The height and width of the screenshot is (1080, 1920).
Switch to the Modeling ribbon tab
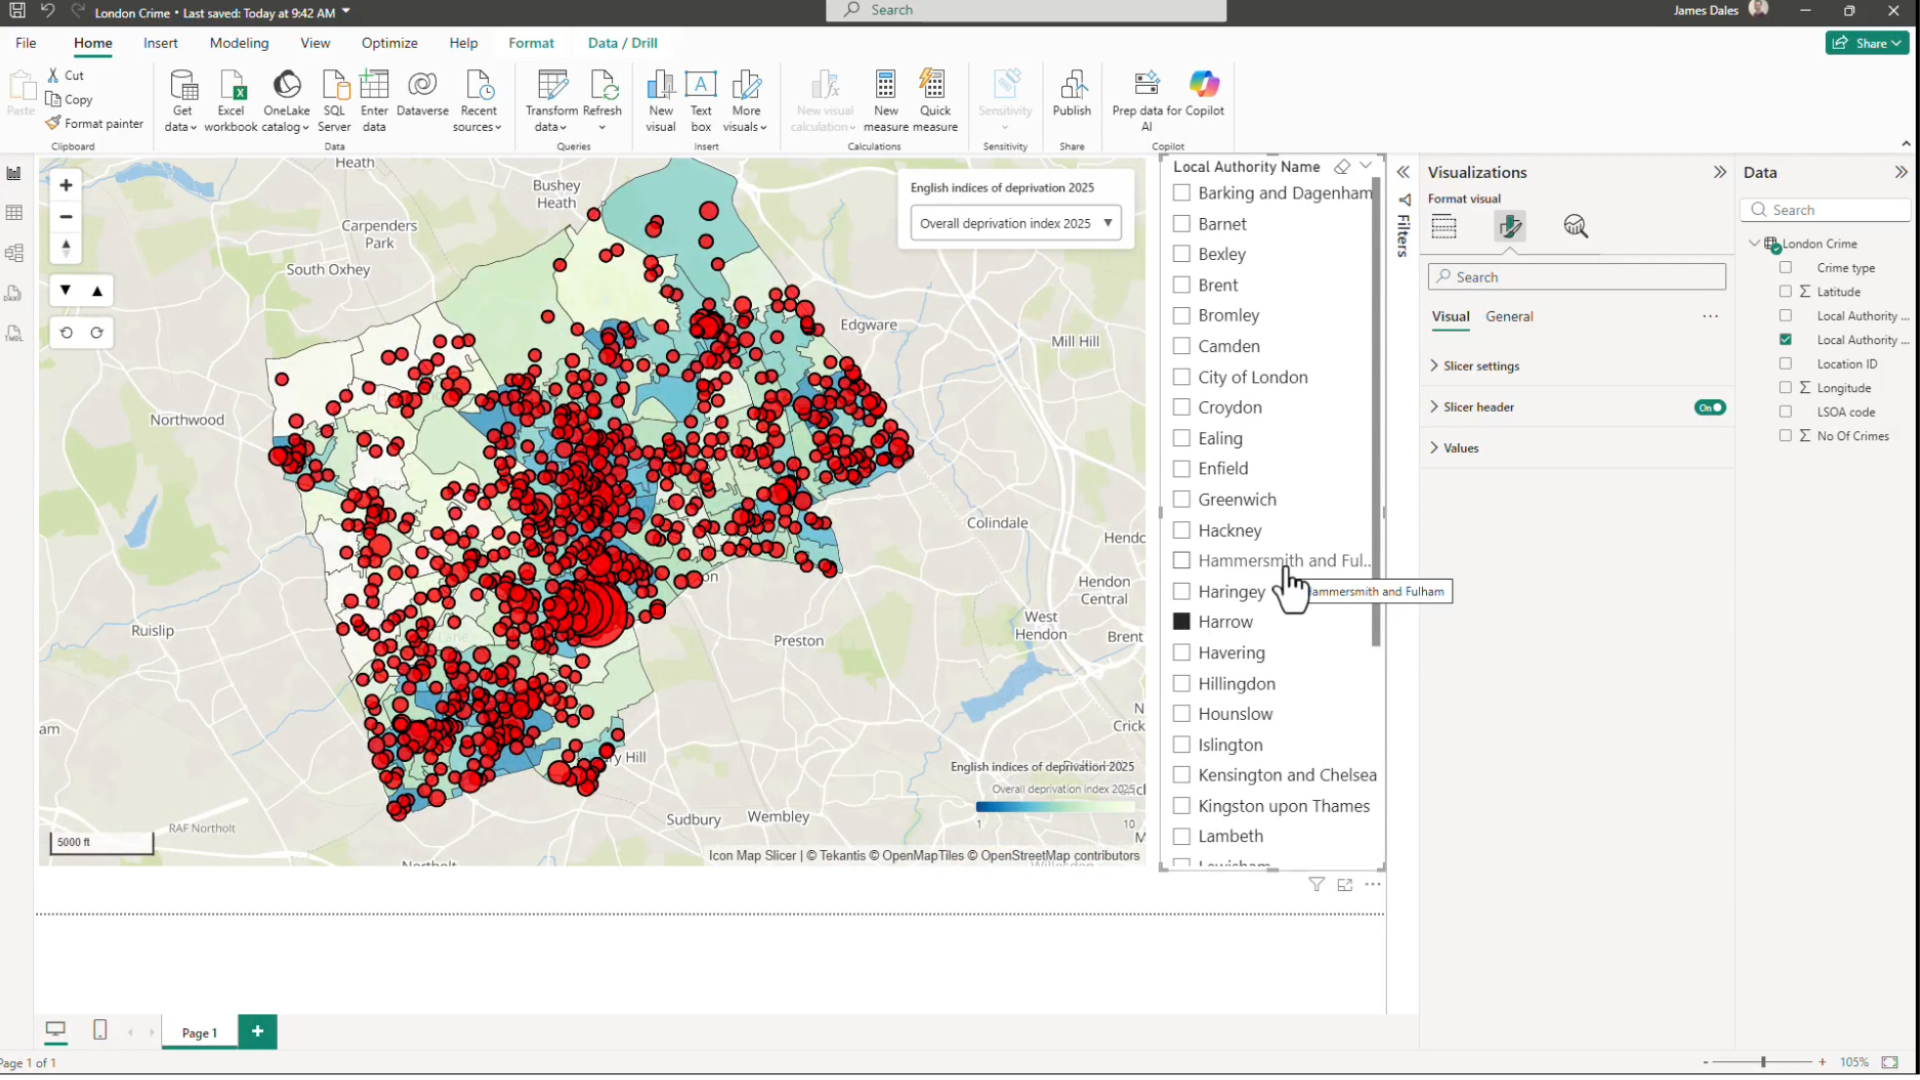239,43
